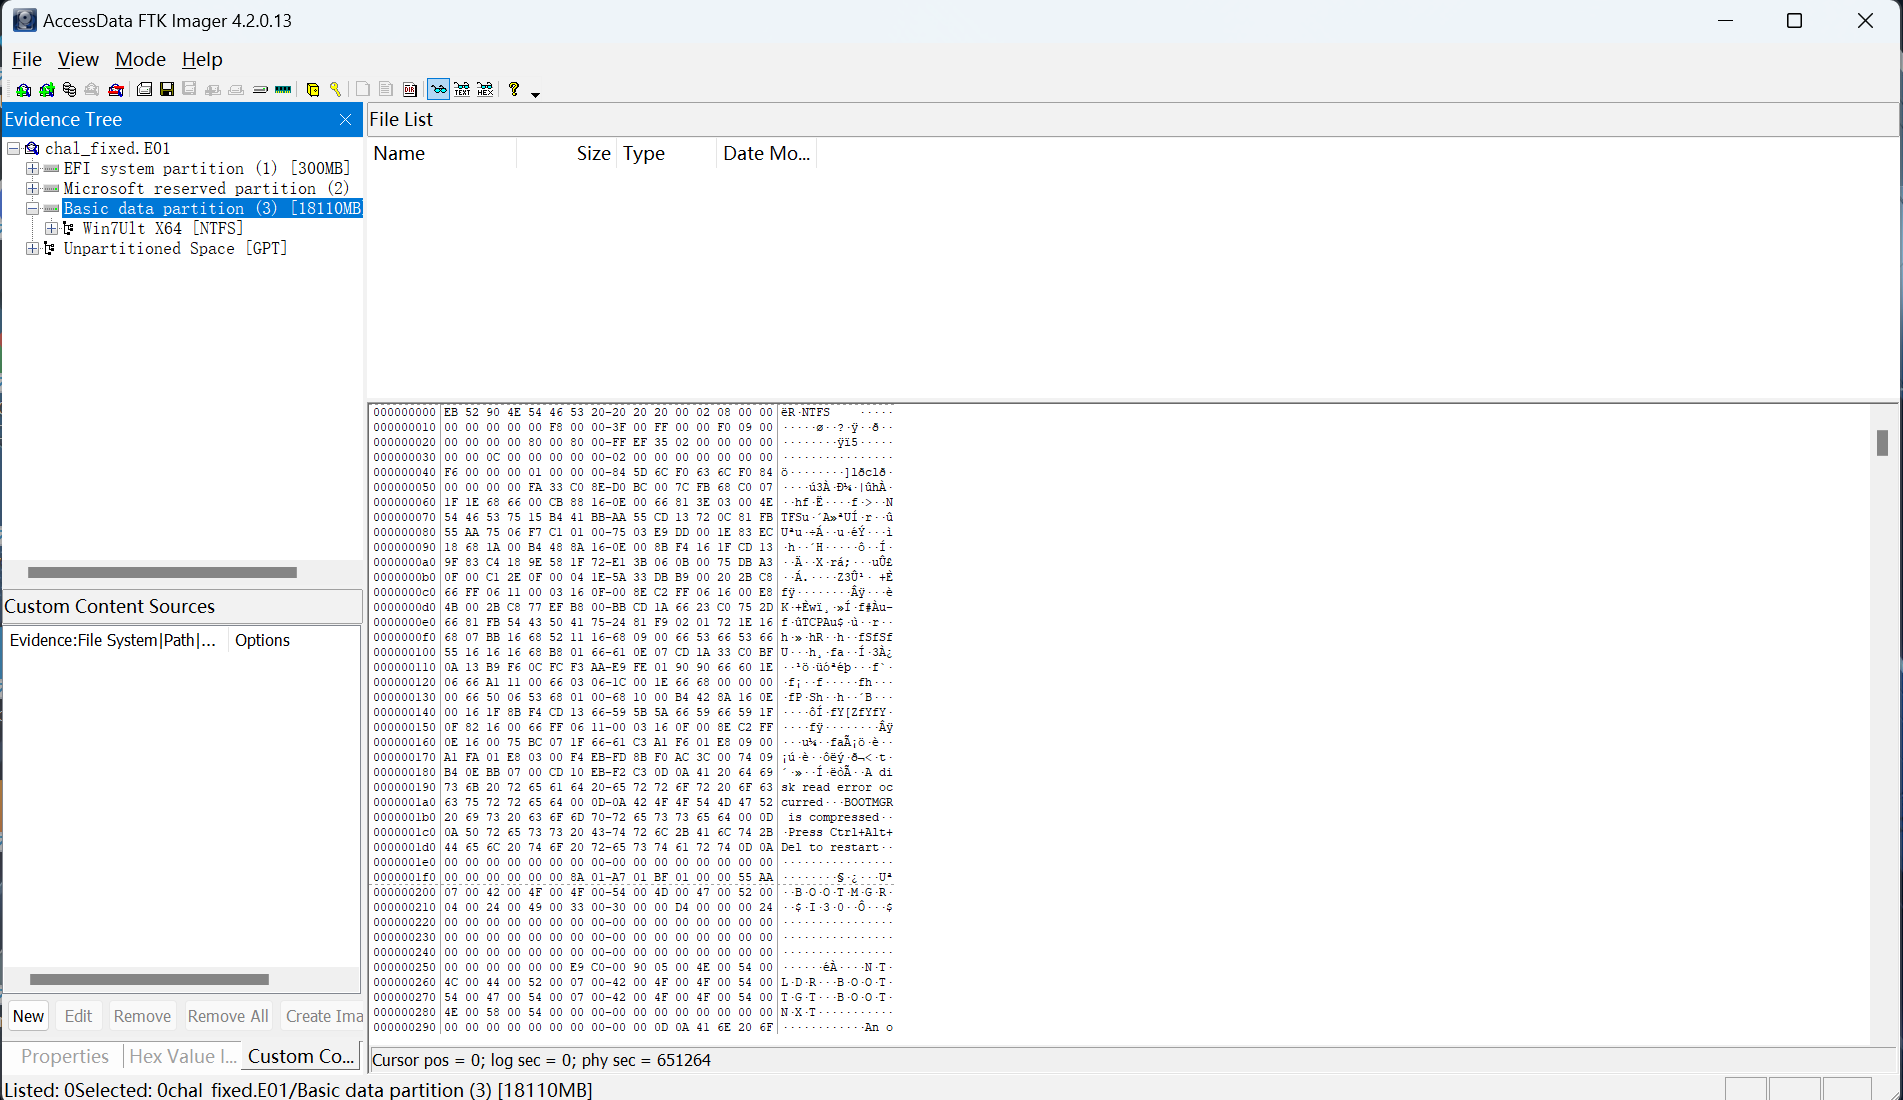Click the Edit custom content button
Screen dimensions: 1903x1100
point(78,1016)
